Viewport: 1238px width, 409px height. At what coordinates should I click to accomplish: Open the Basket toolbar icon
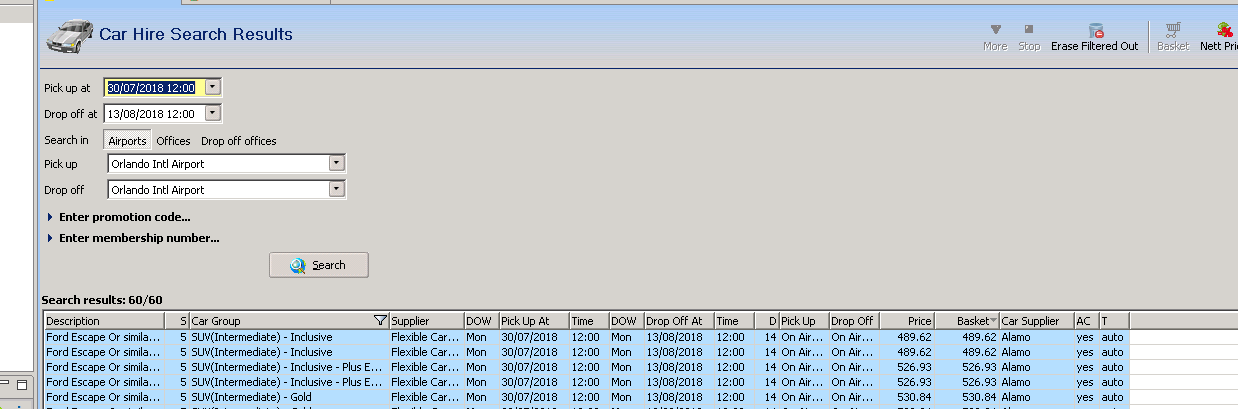(x=1173, y=30)
